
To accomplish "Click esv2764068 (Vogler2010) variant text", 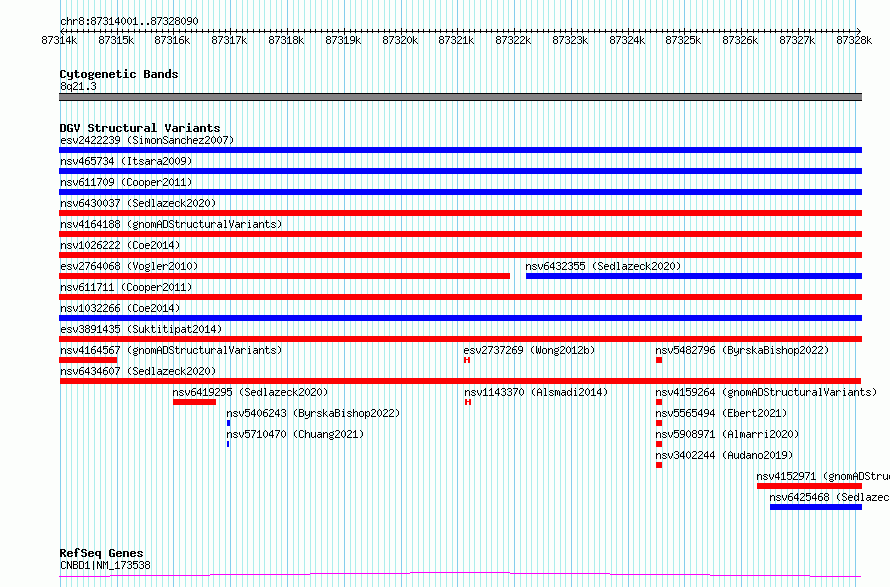I will coord(129,266).
